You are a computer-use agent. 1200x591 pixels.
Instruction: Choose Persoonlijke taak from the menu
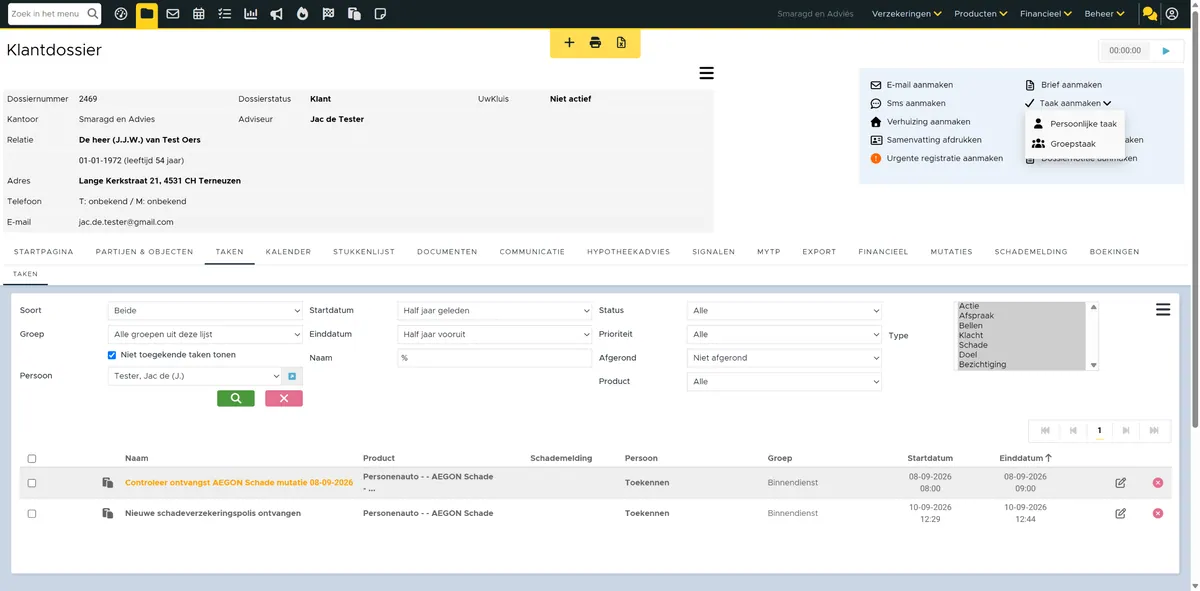point(1075,124)
